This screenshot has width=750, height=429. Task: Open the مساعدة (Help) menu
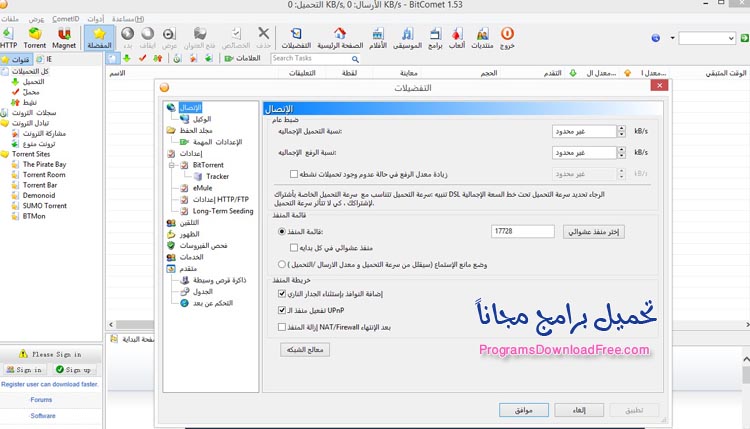[x=128, y=19]
